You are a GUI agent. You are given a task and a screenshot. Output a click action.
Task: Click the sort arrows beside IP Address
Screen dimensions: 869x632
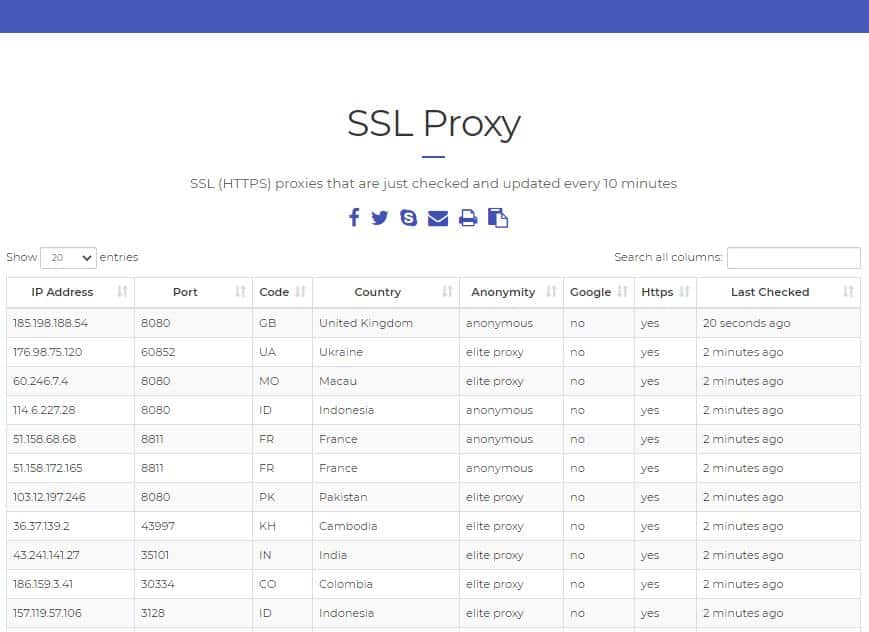tap(120, 292)
